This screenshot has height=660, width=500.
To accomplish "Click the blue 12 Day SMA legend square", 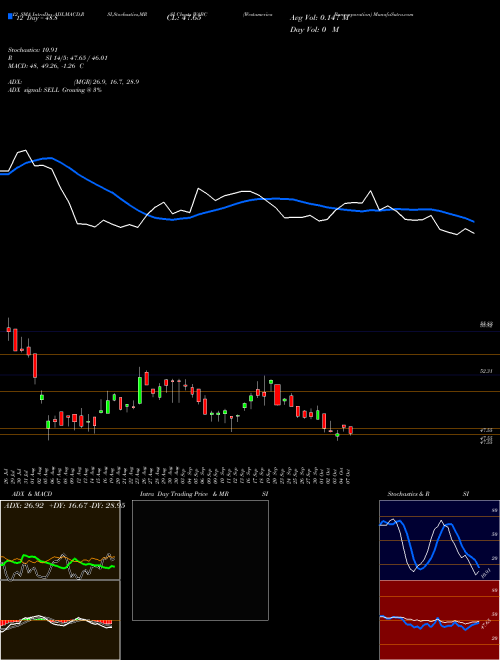I will pos(10,16).
